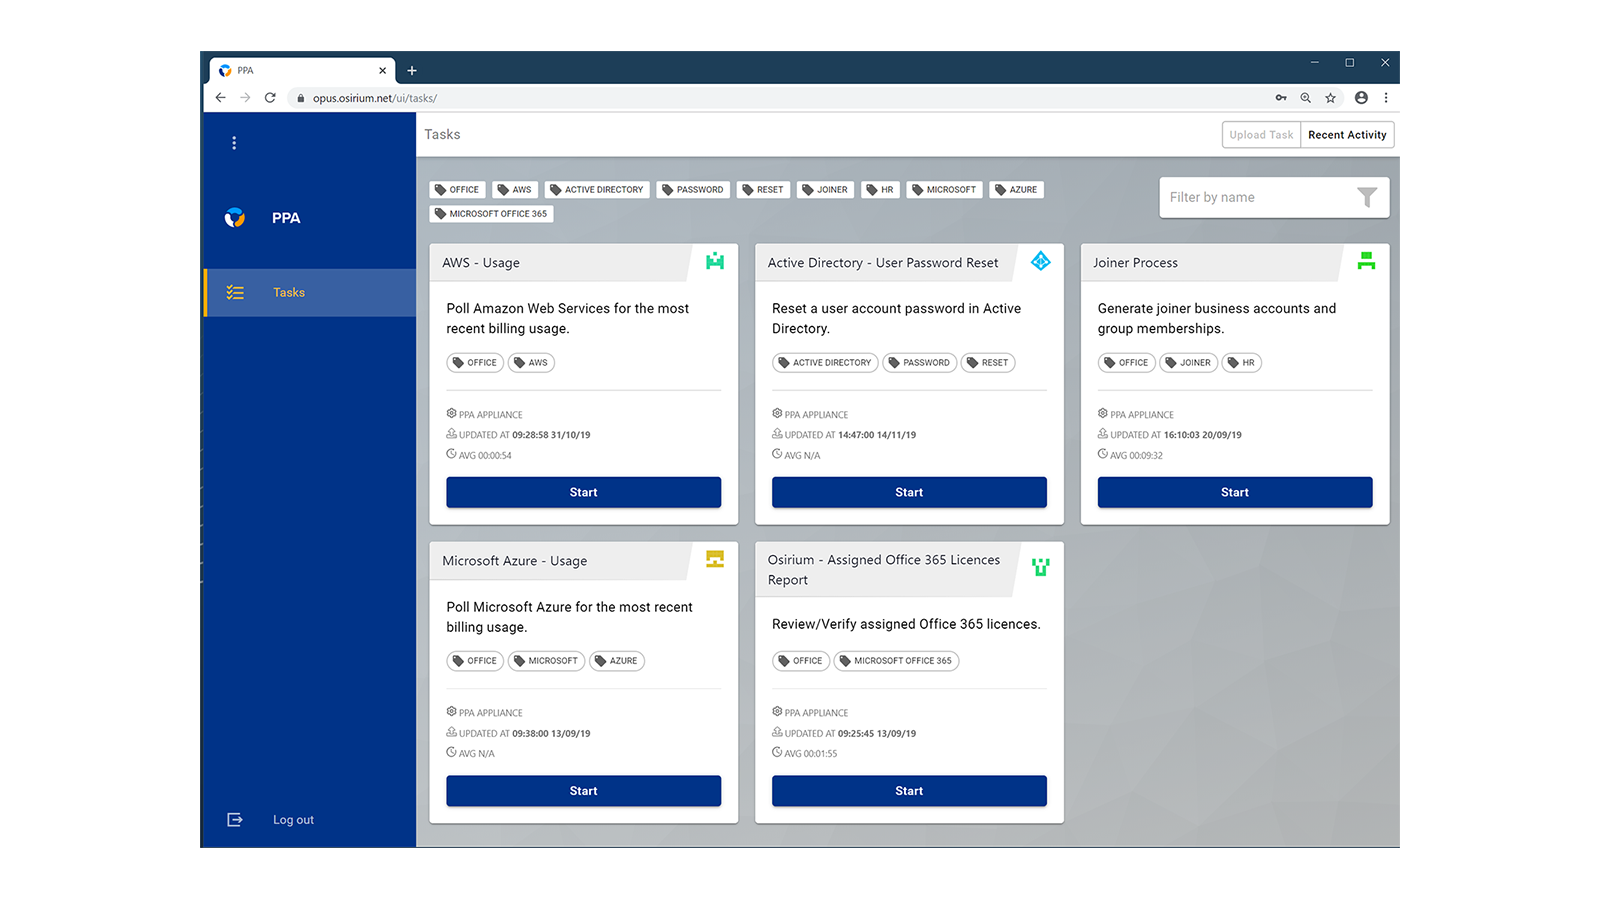
Task: Click the Joiner Process card icon
Action: (1366, 261)
